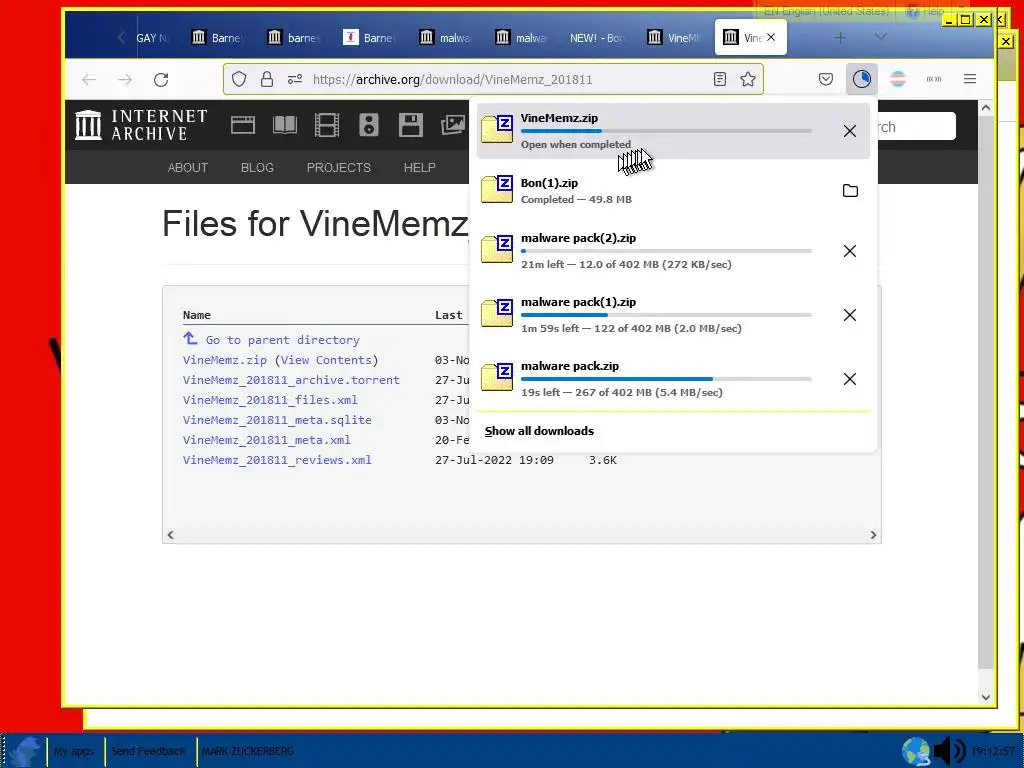Viewport: 1024px width, 768px height.
Task: Open a new browser tab
Action: pos(840,38)
